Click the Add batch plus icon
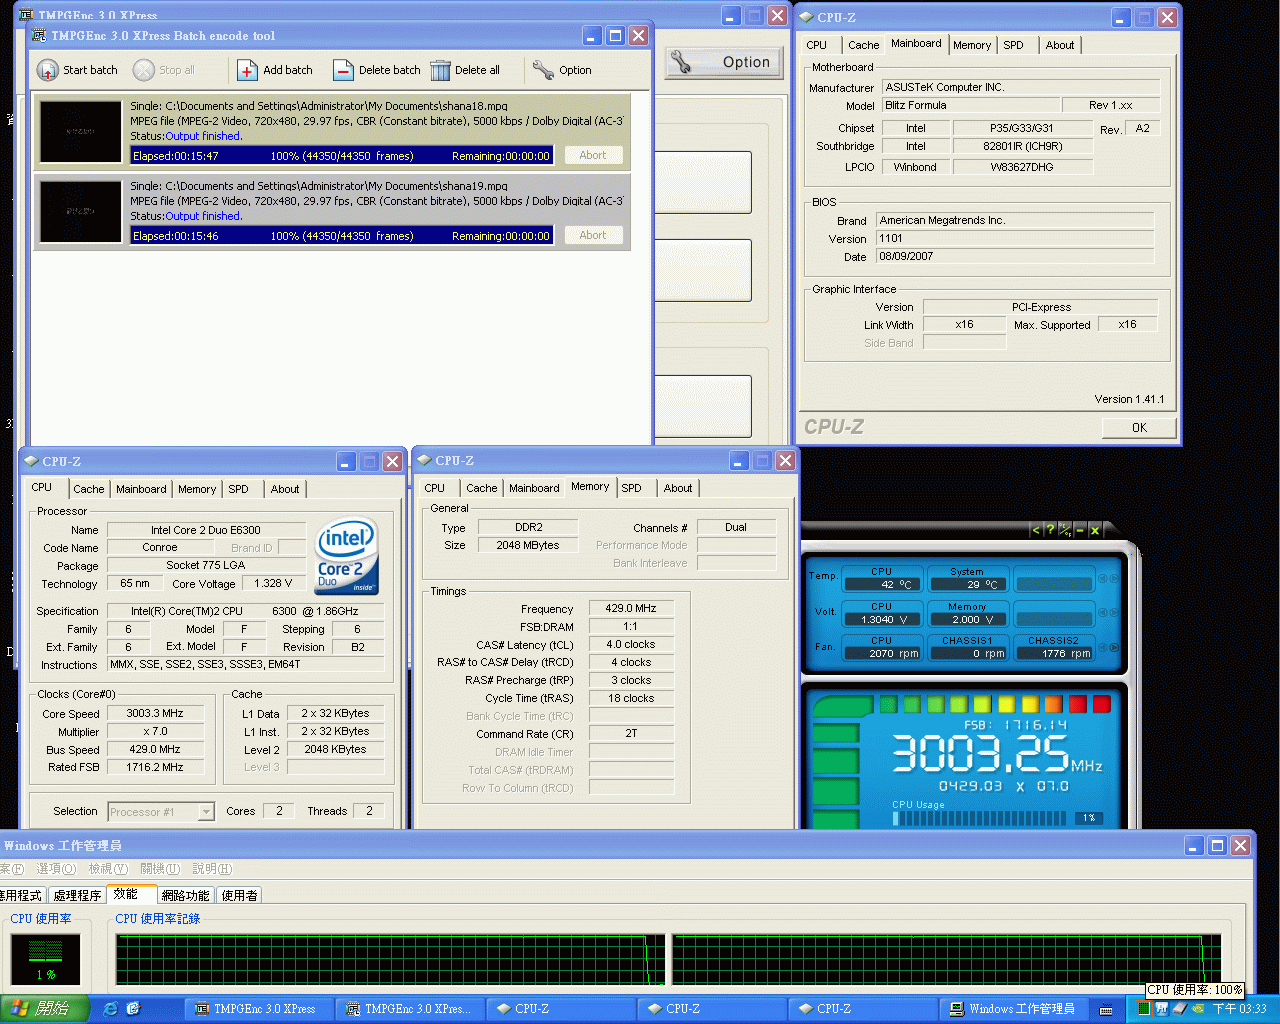Image resolution: width=1280 pixels, height=1024 pixels. coord(247,70)
